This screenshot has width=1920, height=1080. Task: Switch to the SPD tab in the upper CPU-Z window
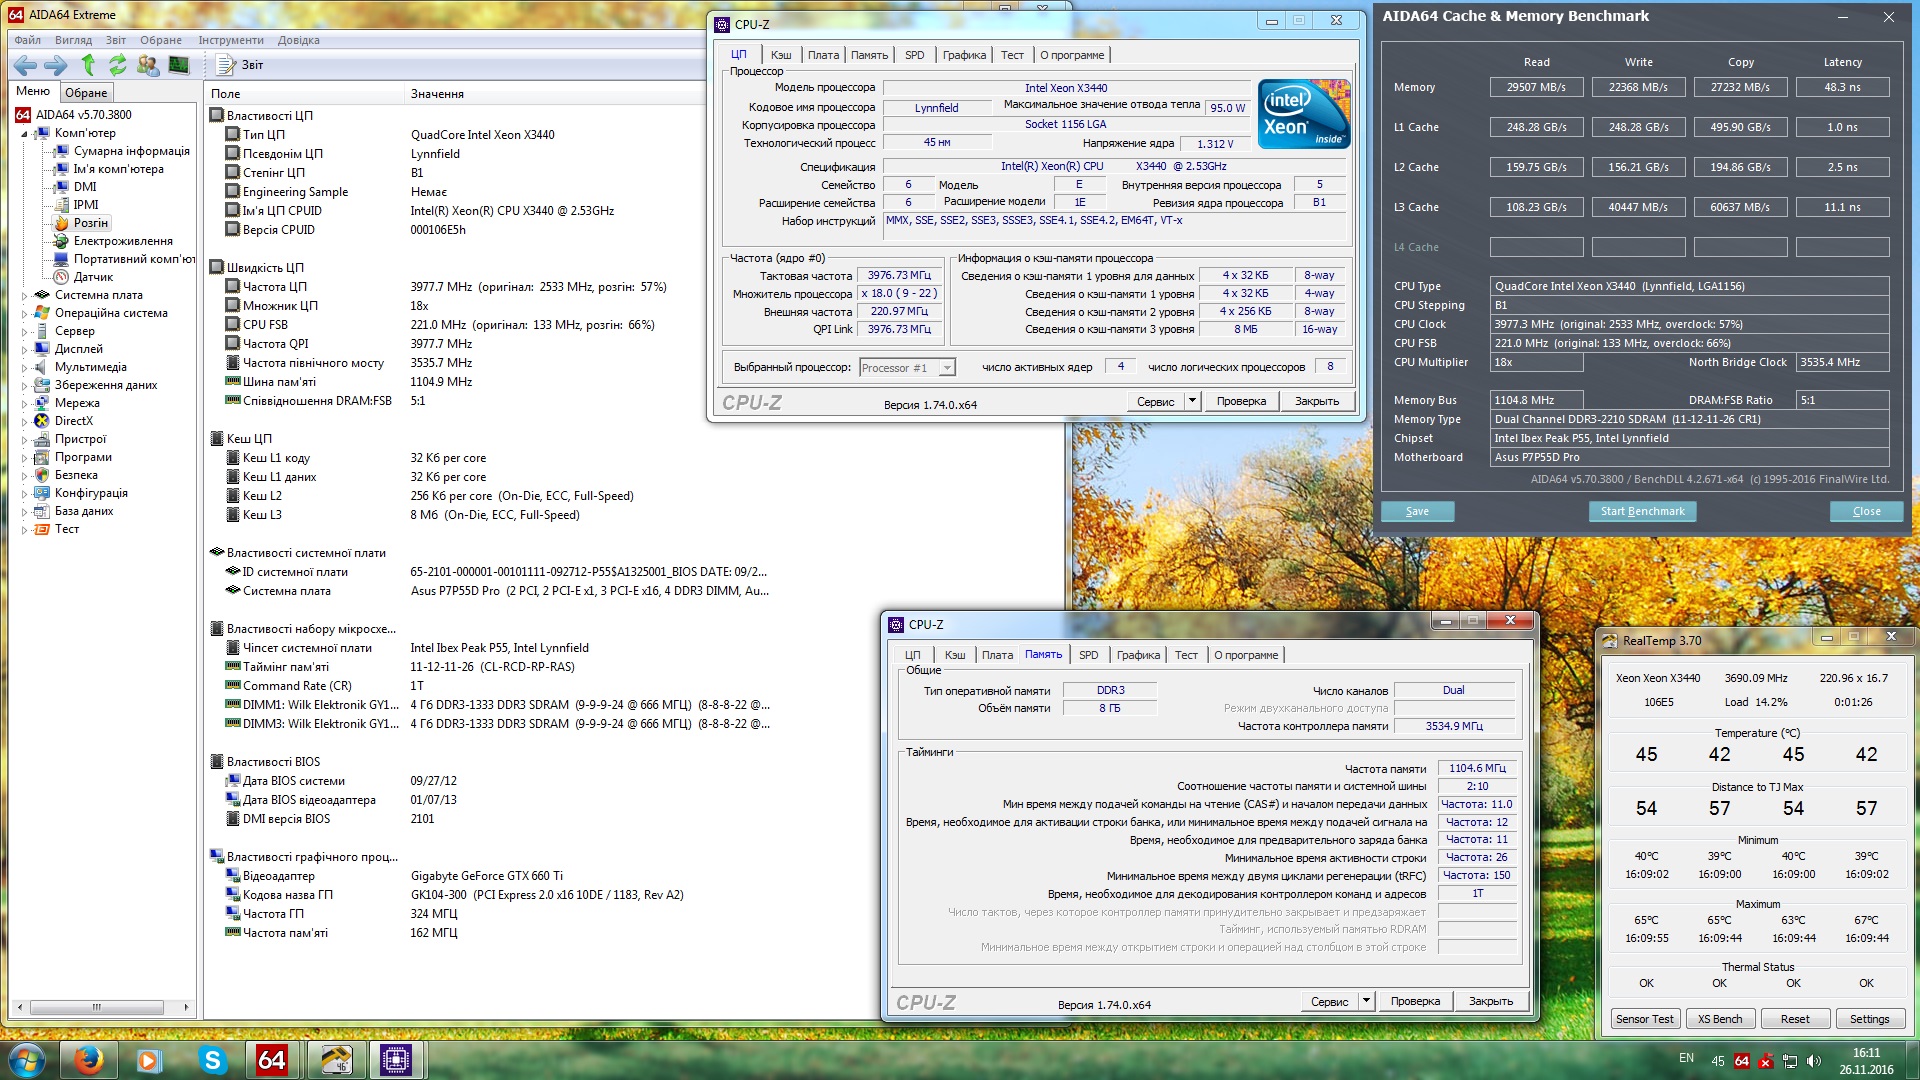click(x=914, y=55)
